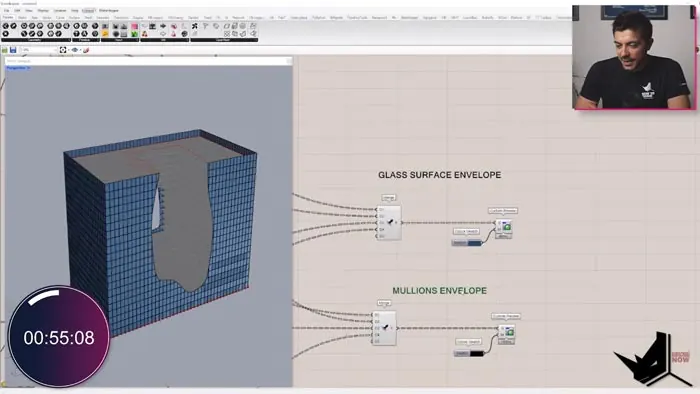This screenshot has width=700, height=394.
Task: Switch to the Transform component tab
Action: tap(121, 17)
